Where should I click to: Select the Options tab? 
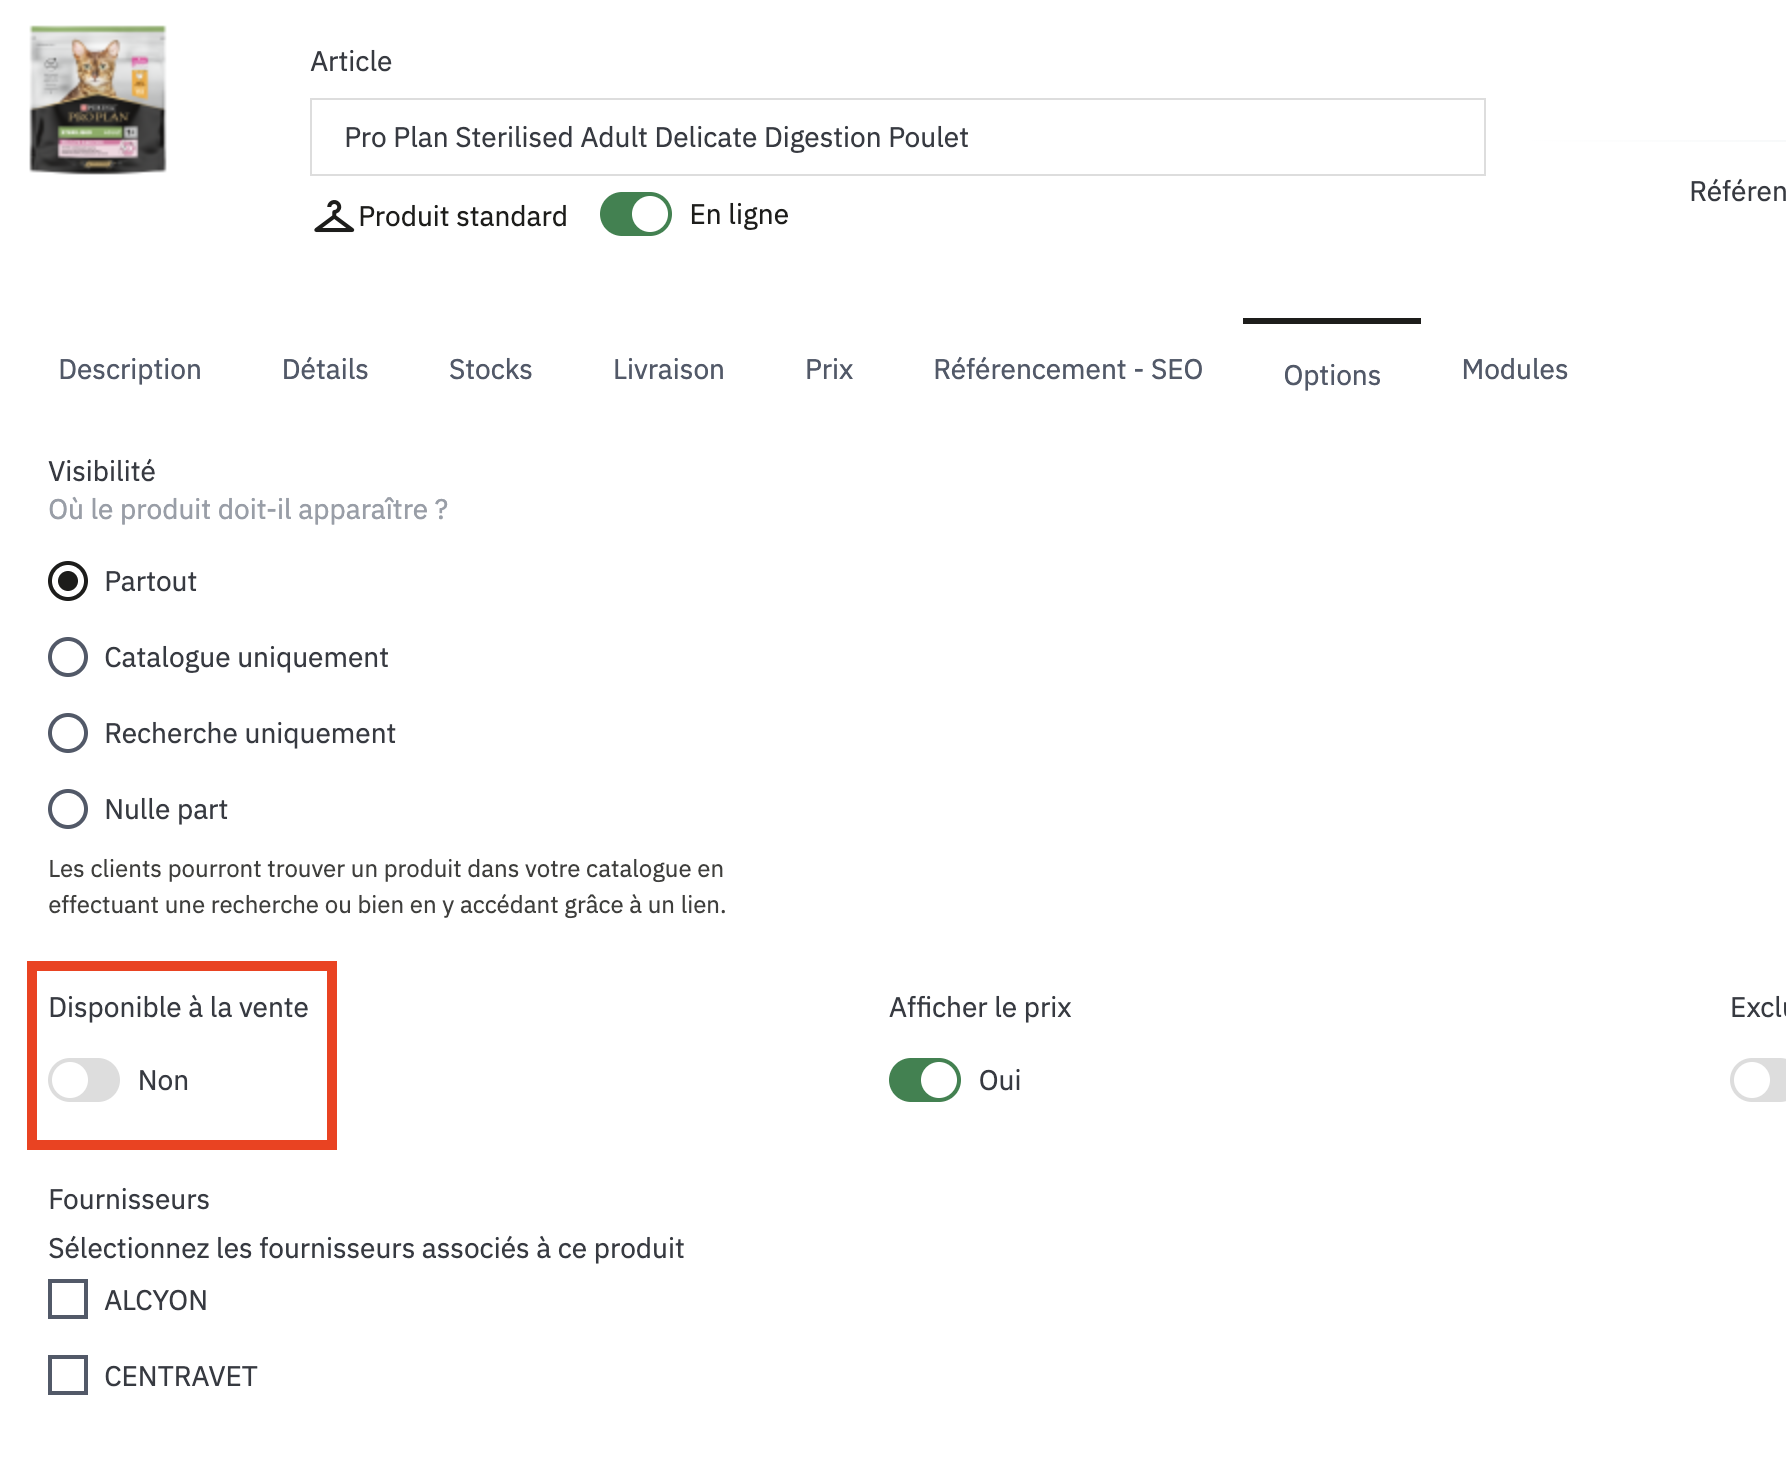(x=1332, y=375)
